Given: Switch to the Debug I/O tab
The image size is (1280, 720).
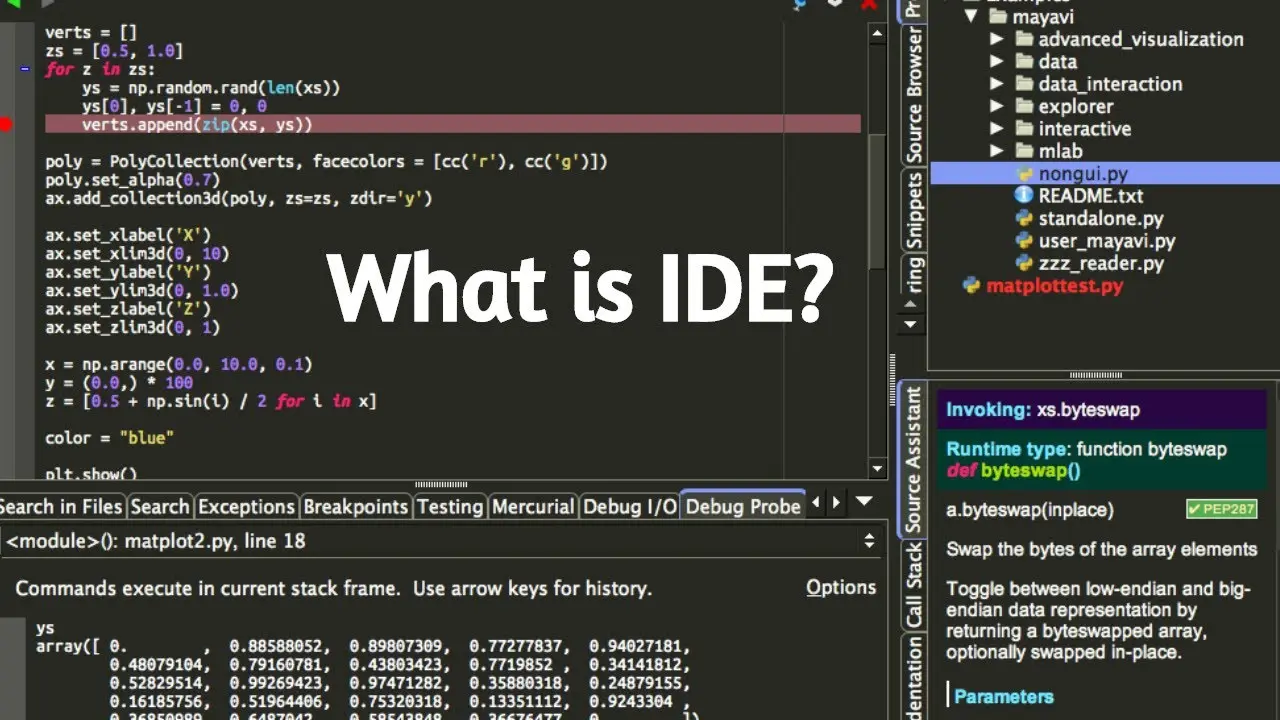Looking at the screenshot, I should pos(630,507).
